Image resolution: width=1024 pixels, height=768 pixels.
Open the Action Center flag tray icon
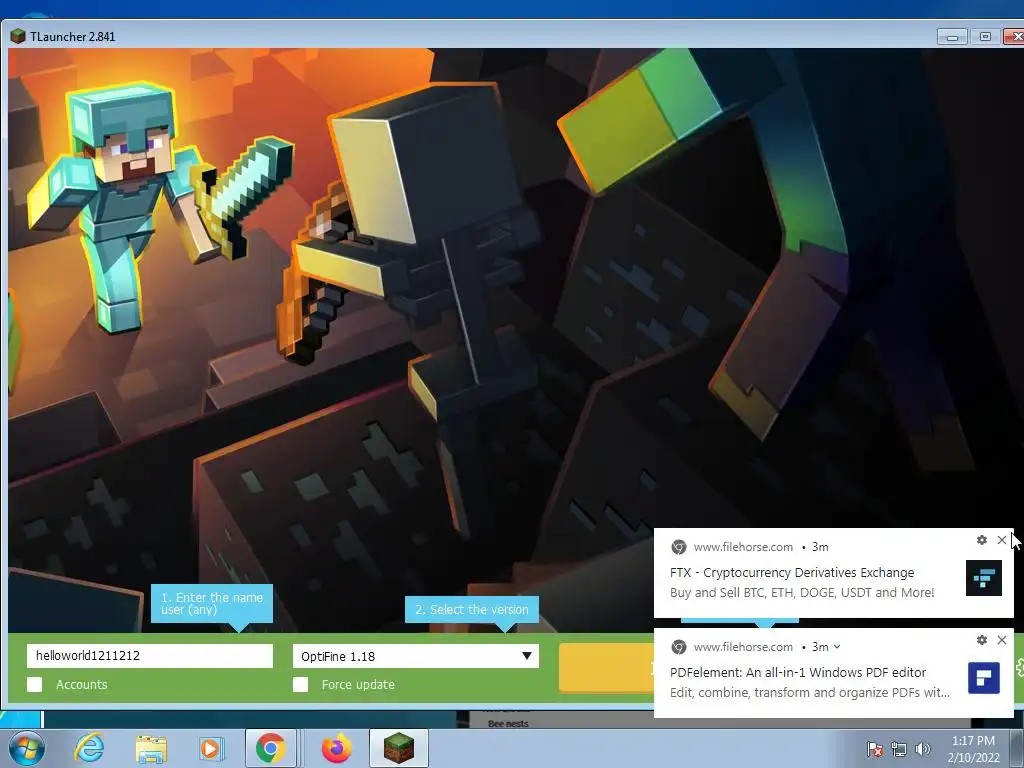coord(874,749)
